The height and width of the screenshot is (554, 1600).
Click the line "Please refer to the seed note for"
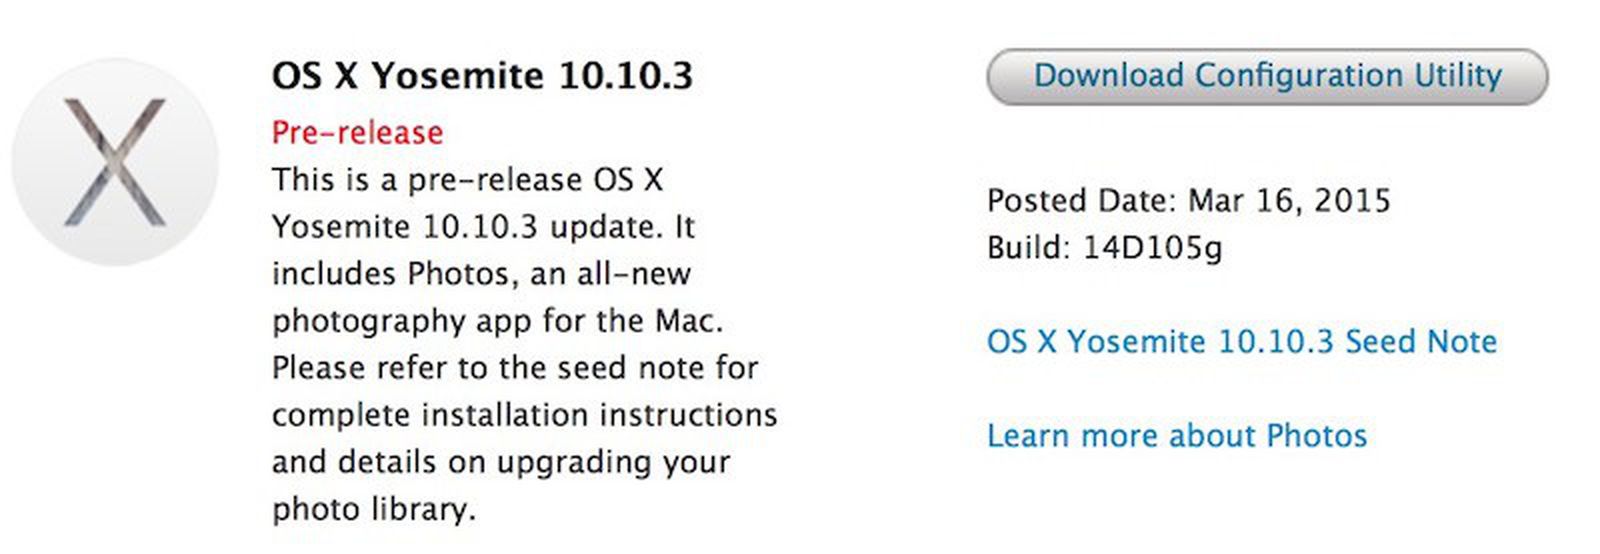click(x=514, y=368)
